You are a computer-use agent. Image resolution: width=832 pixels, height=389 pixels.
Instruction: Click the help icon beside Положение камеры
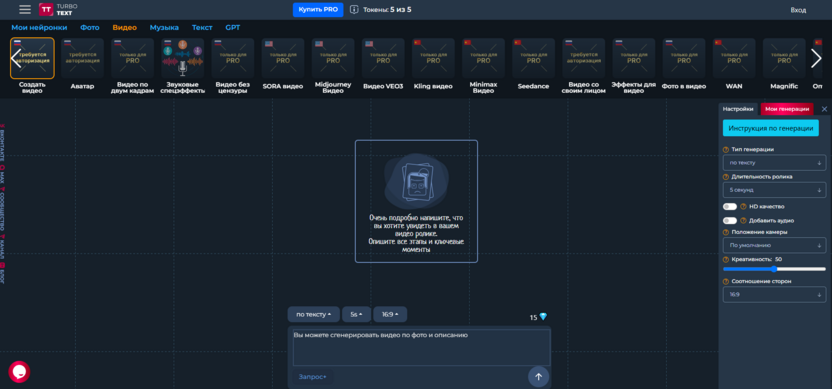tap(726, 232)
